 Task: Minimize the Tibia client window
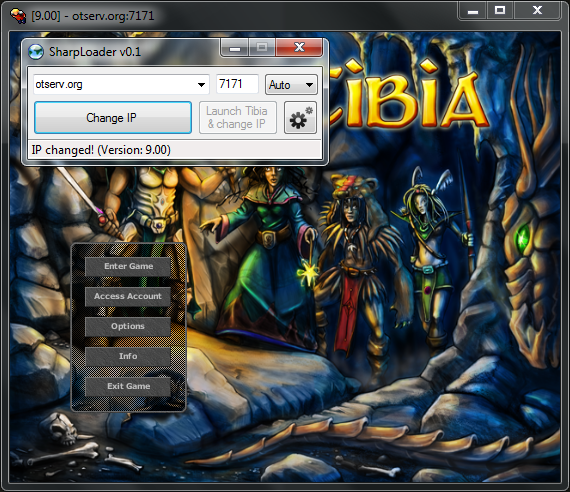click(x=473, y=11)
